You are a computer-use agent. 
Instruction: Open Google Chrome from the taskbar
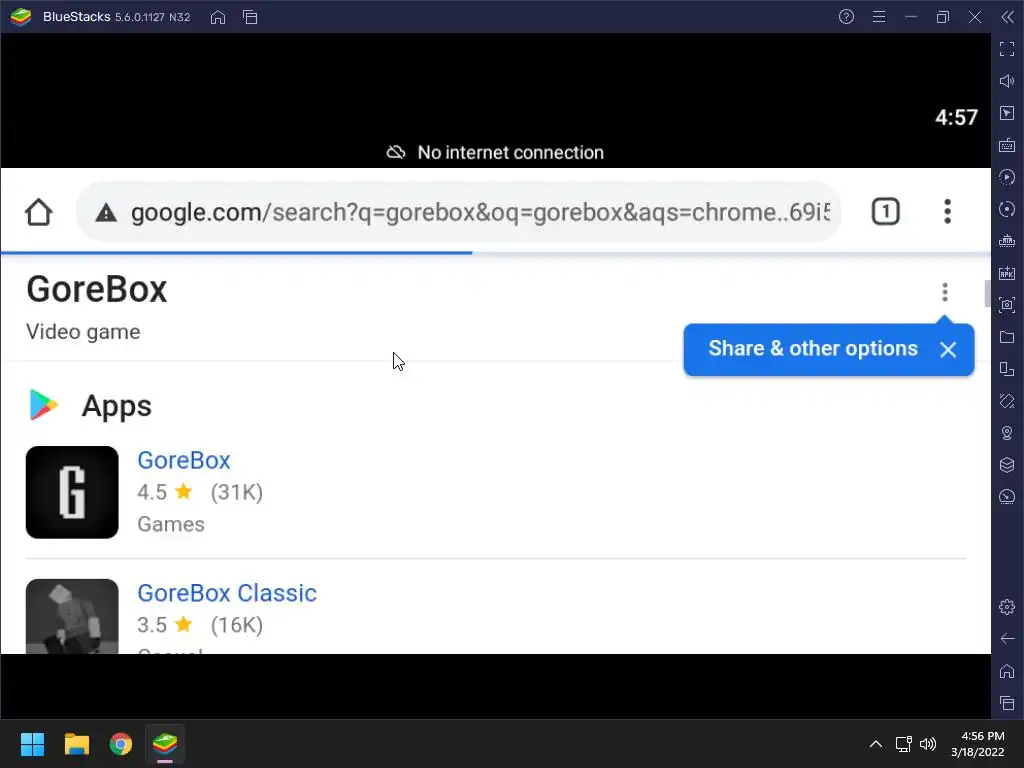121,744
